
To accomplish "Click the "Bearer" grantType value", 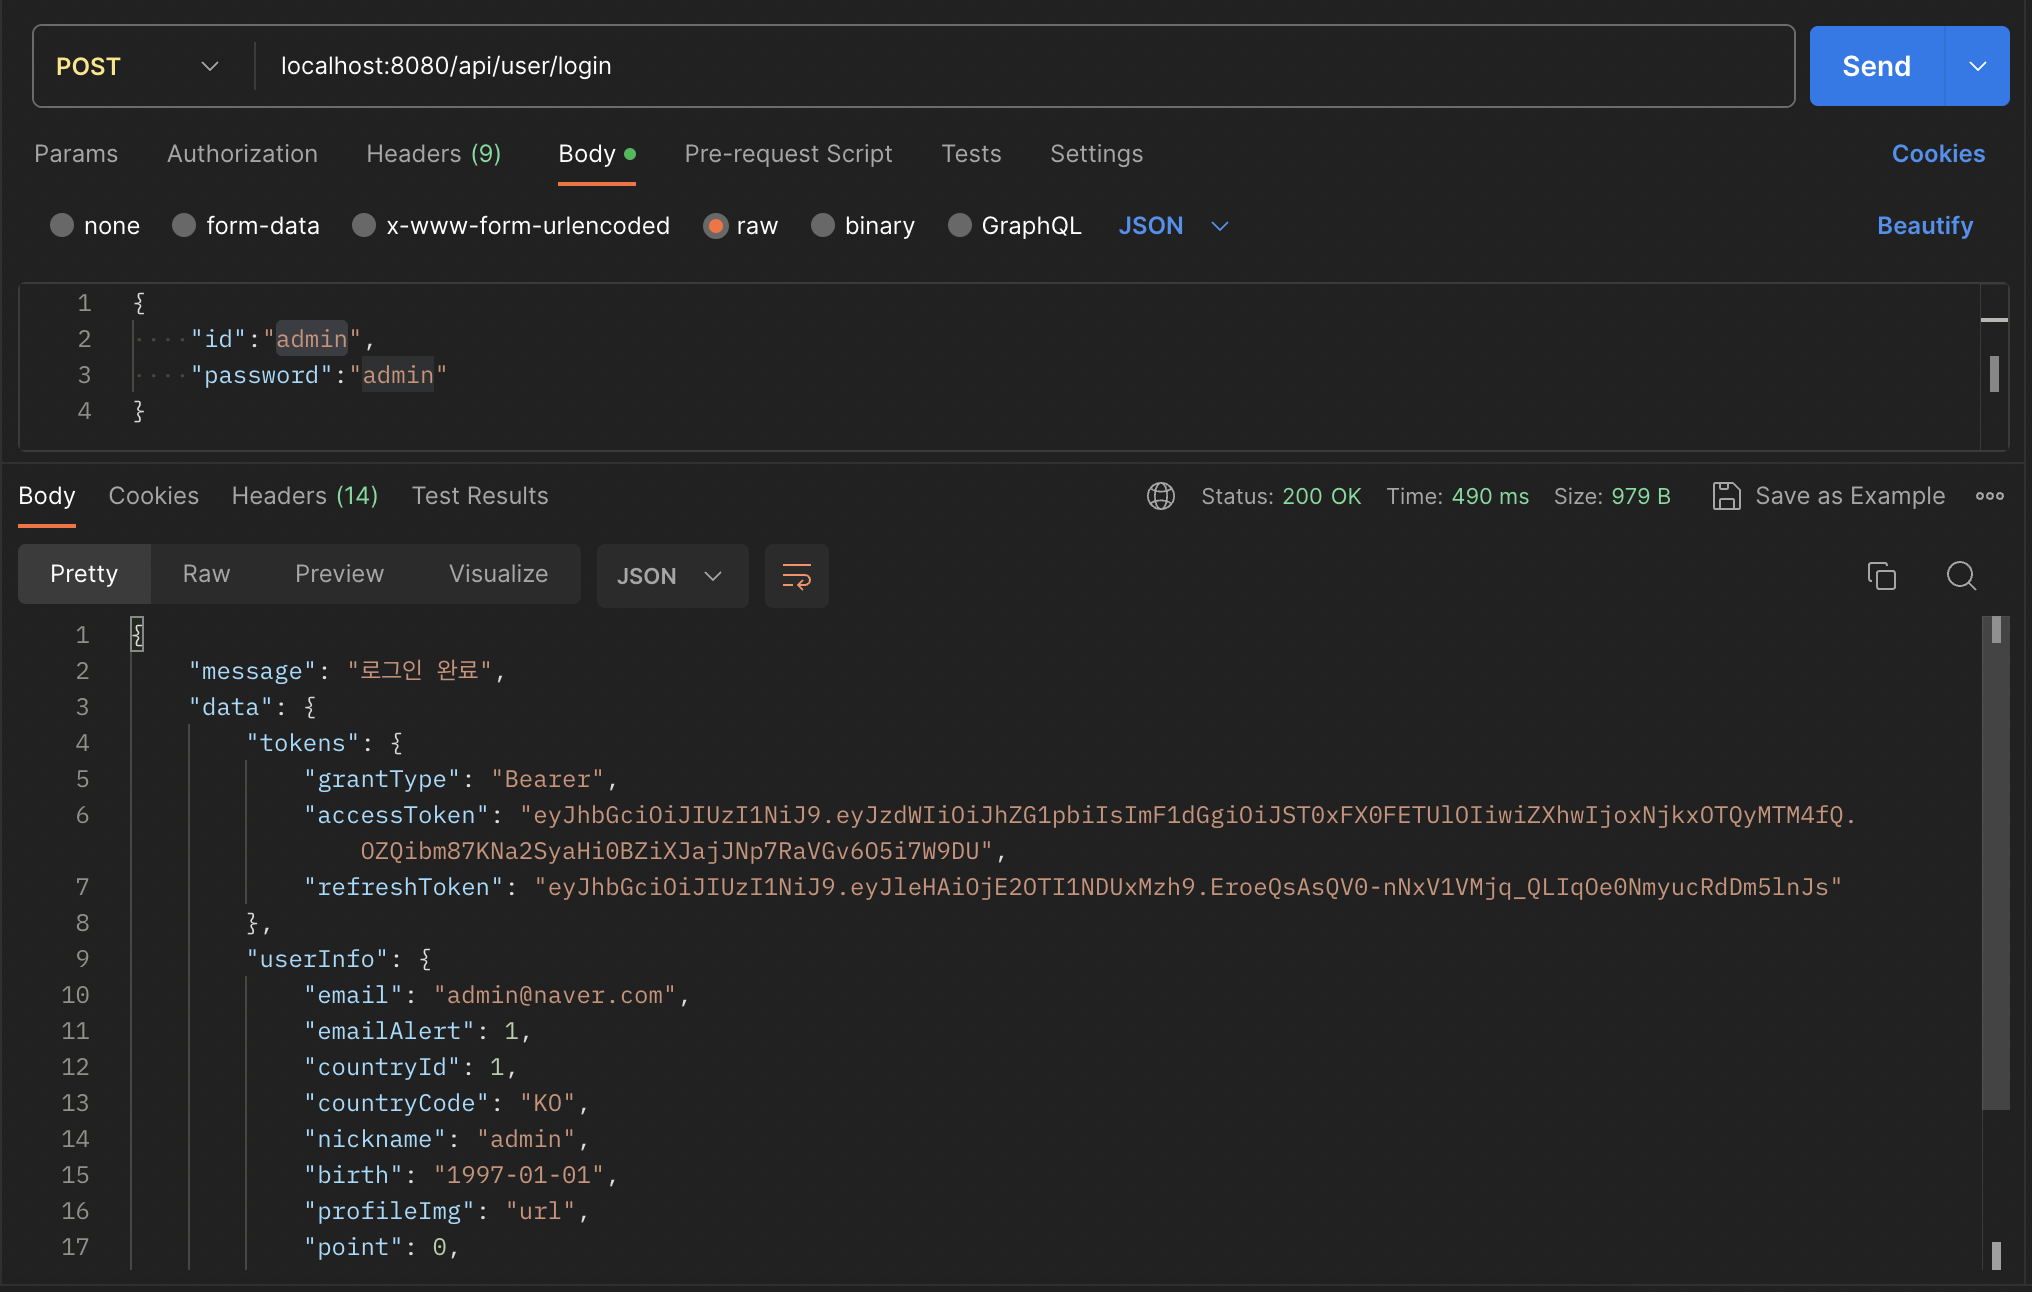I will [547, 779].
